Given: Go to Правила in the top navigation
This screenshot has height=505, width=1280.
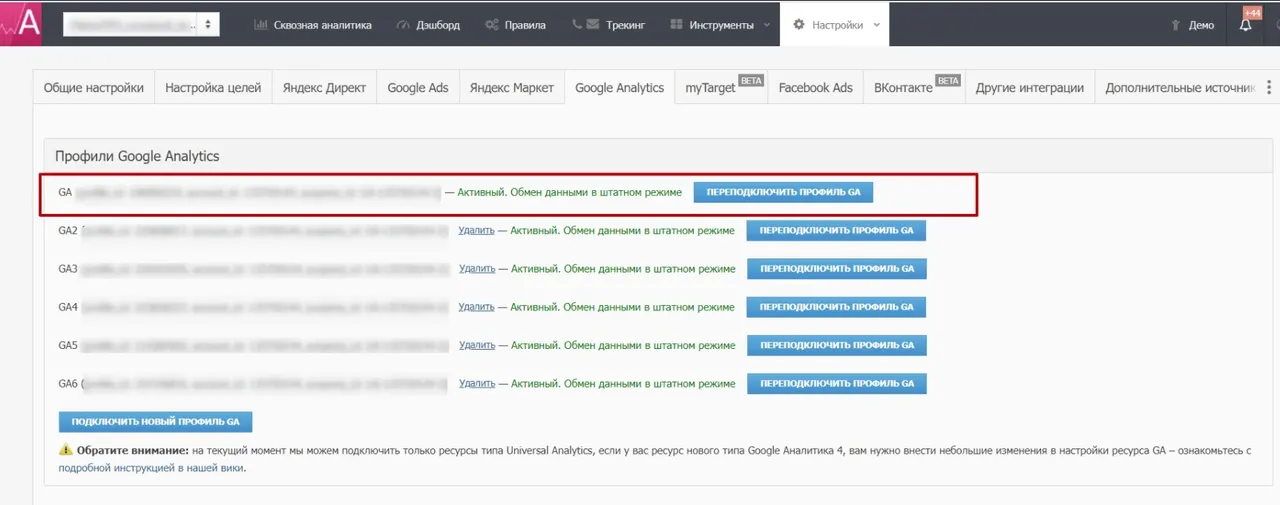Looking at the screenshot, I should [516, 25].
